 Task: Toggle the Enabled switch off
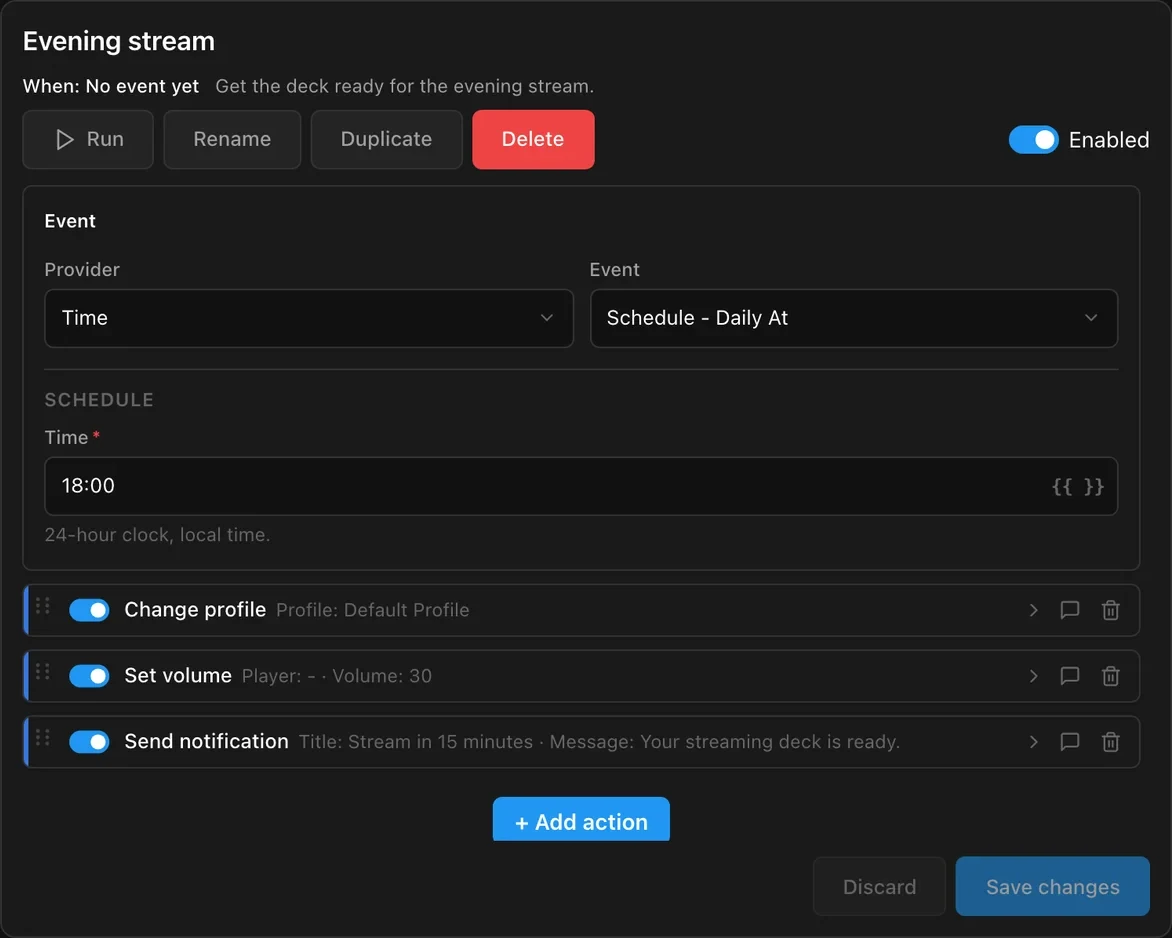click(1033, 140)
